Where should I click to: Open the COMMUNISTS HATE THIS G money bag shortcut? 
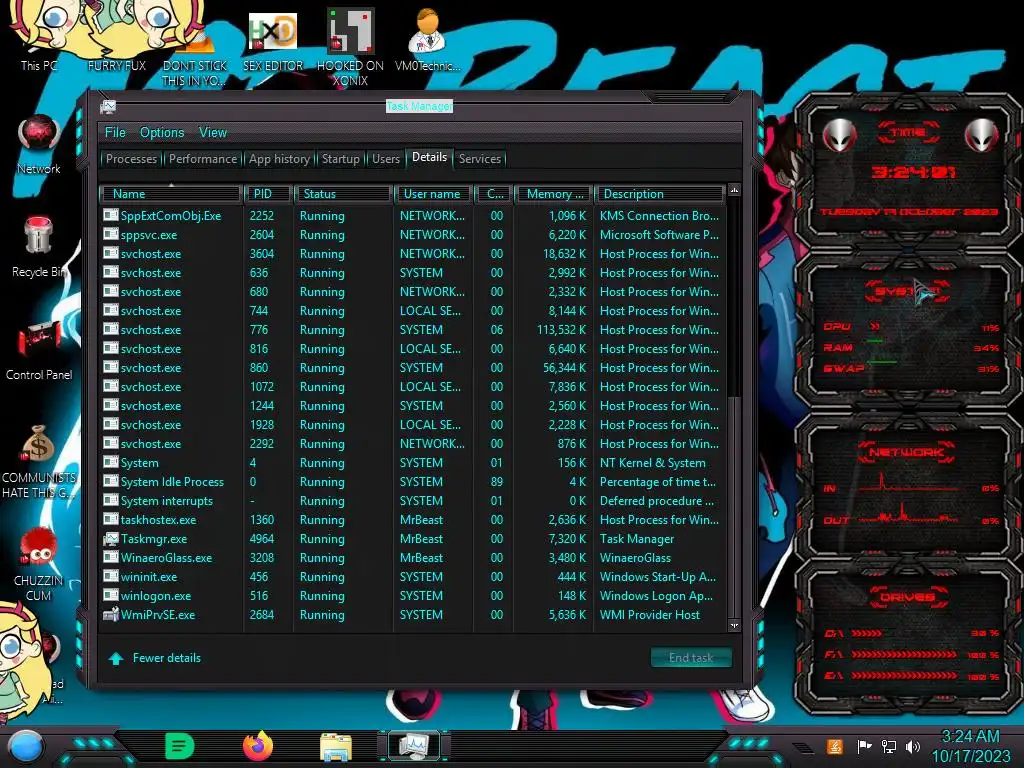click(39, 460)
